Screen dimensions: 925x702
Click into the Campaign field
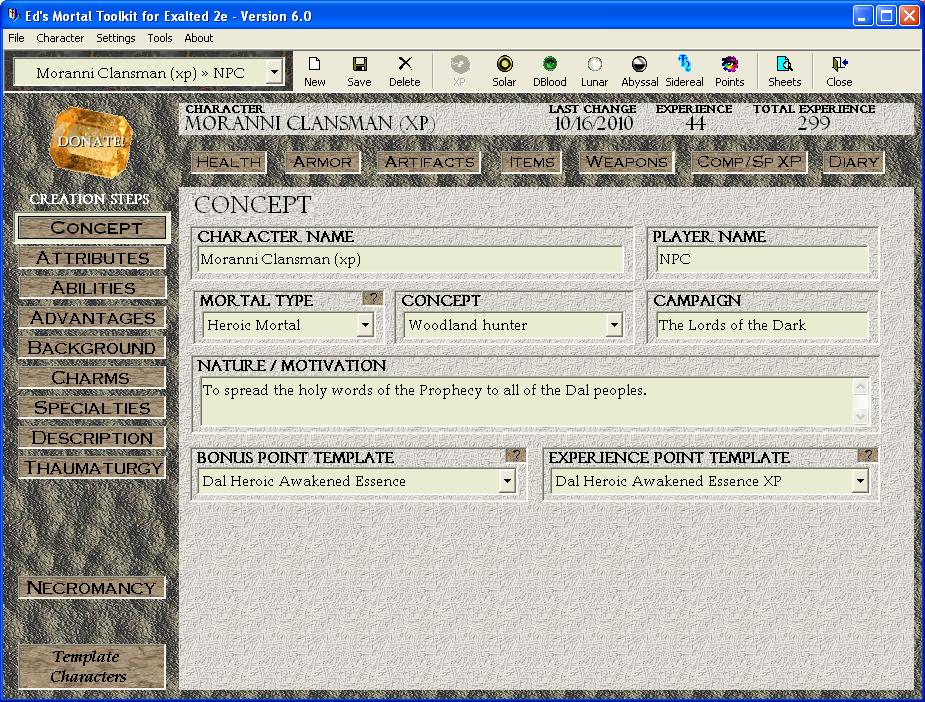tap(762, 325)
